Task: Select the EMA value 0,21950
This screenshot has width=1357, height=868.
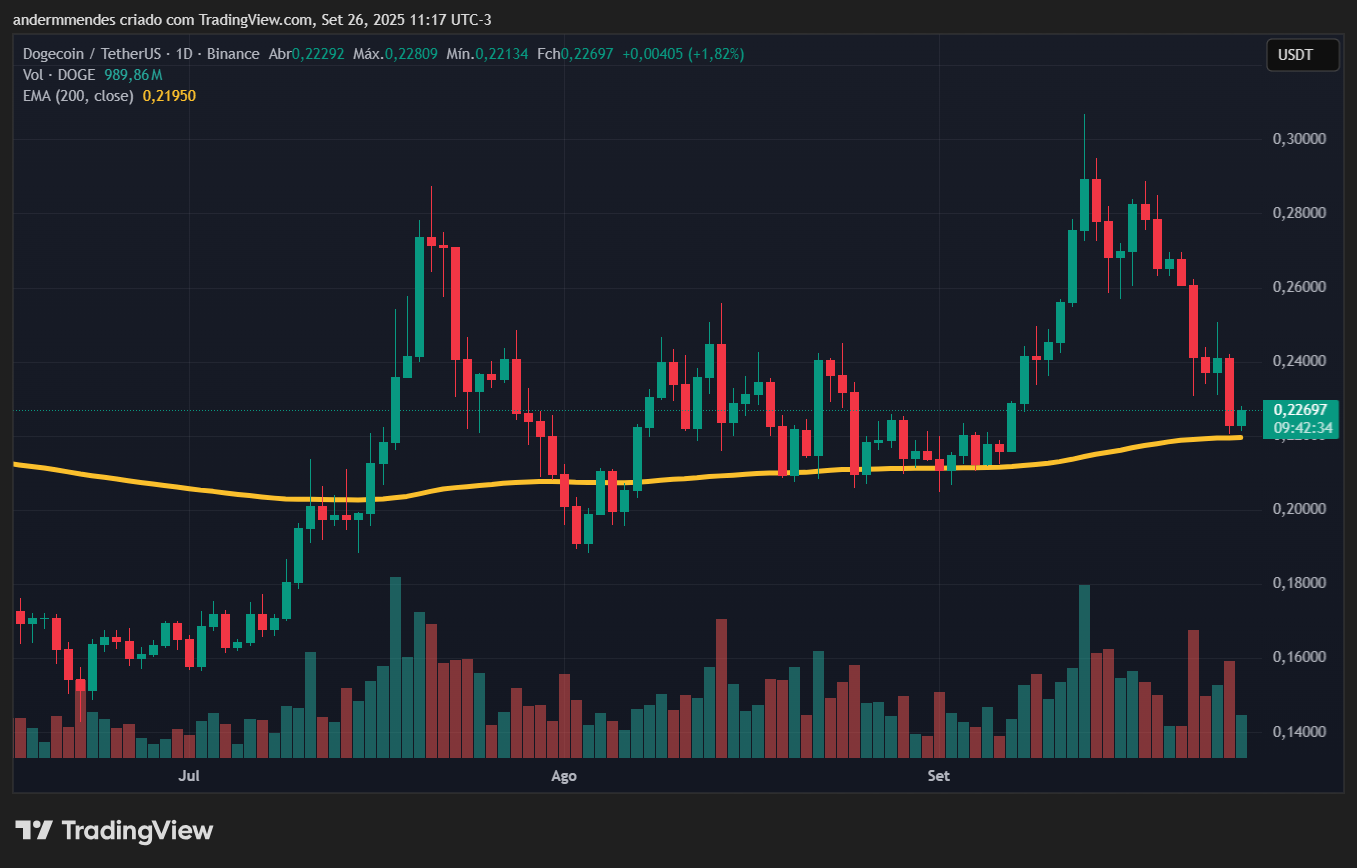Action: [169, 96]
